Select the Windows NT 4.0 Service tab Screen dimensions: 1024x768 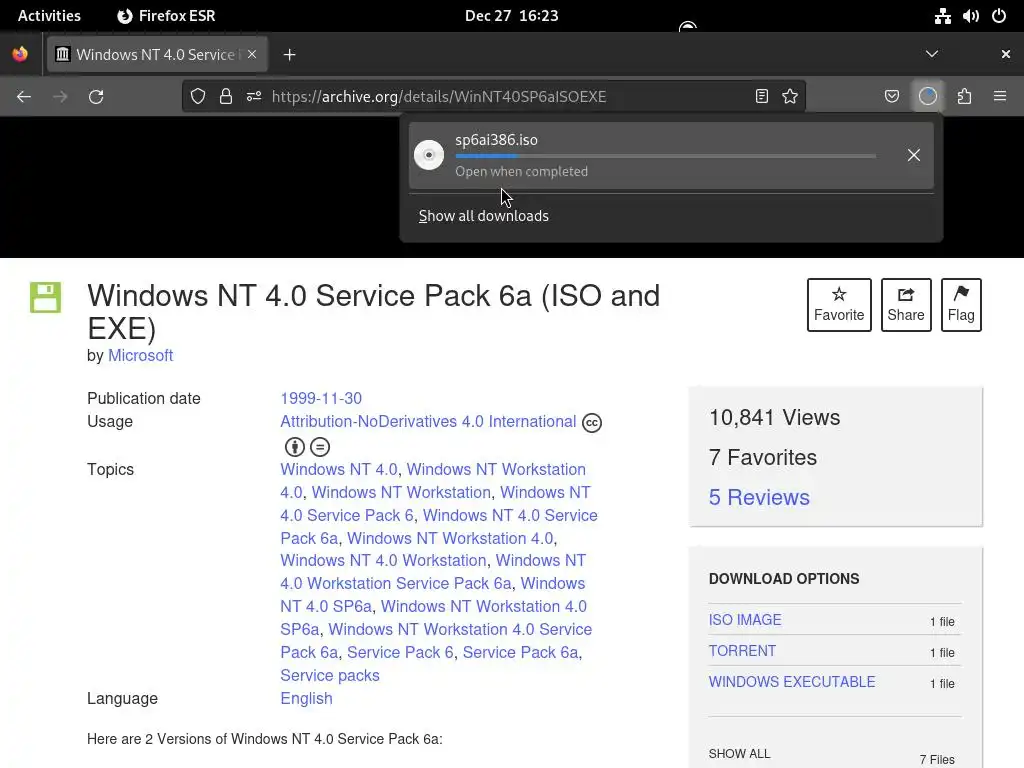coord(157,54)
